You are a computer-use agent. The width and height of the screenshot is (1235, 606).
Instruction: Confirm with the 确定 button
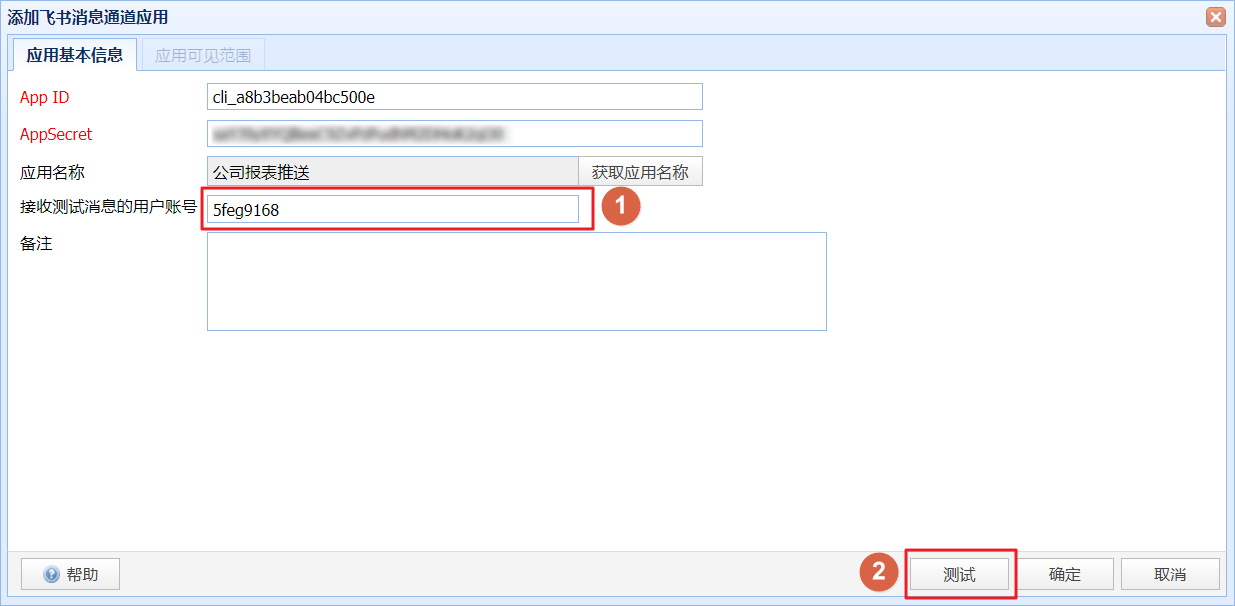[x=1065, y=574]
